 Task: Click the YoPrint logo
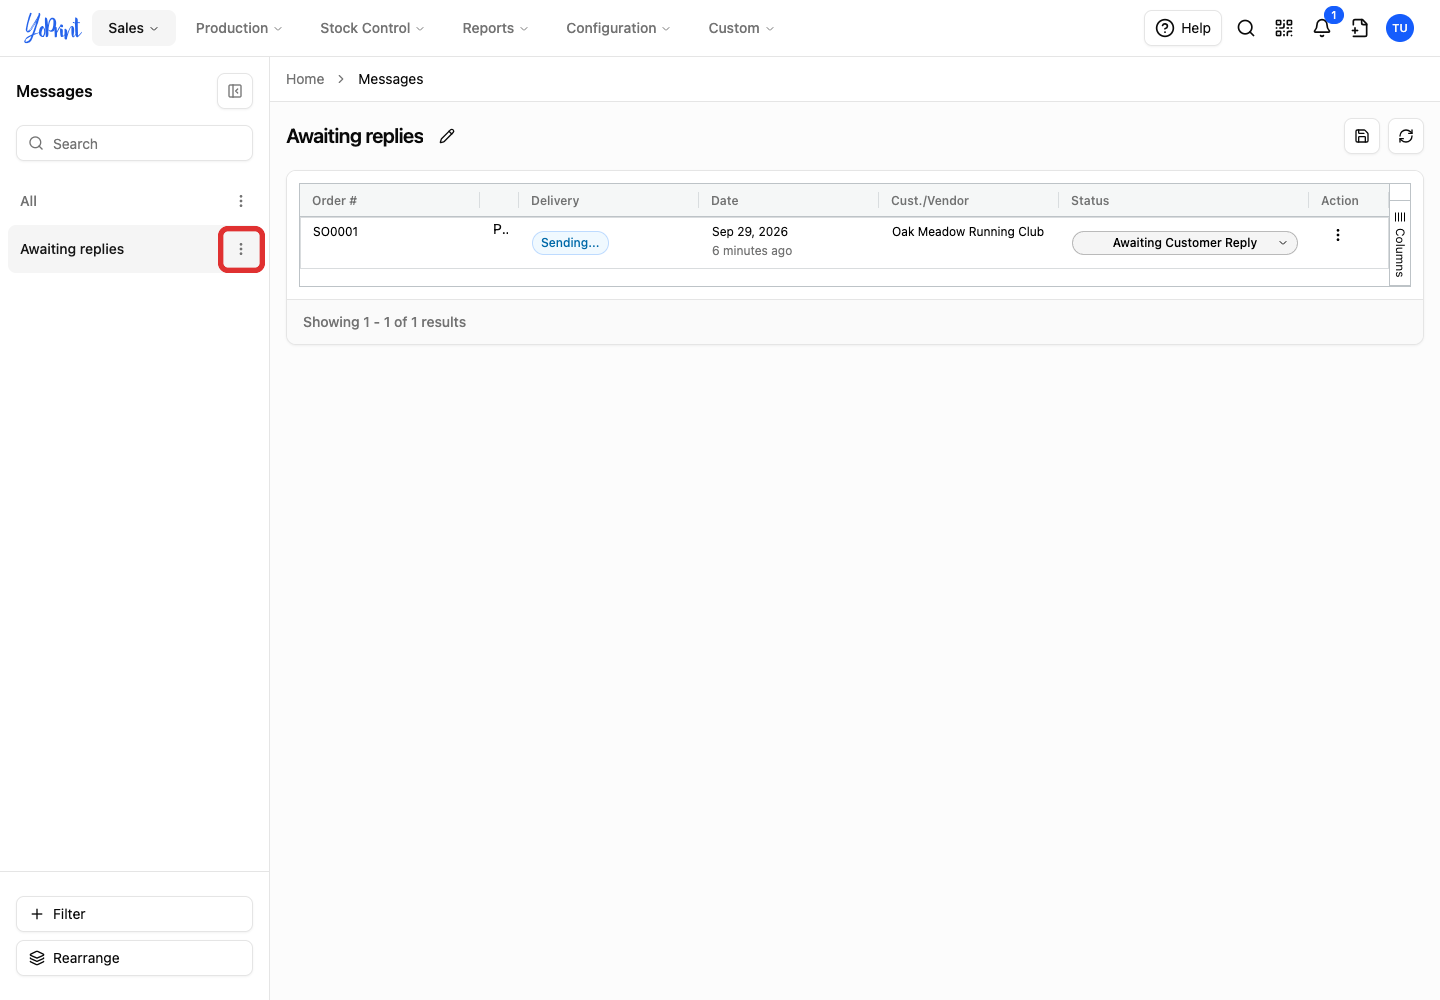coord(52,28)
